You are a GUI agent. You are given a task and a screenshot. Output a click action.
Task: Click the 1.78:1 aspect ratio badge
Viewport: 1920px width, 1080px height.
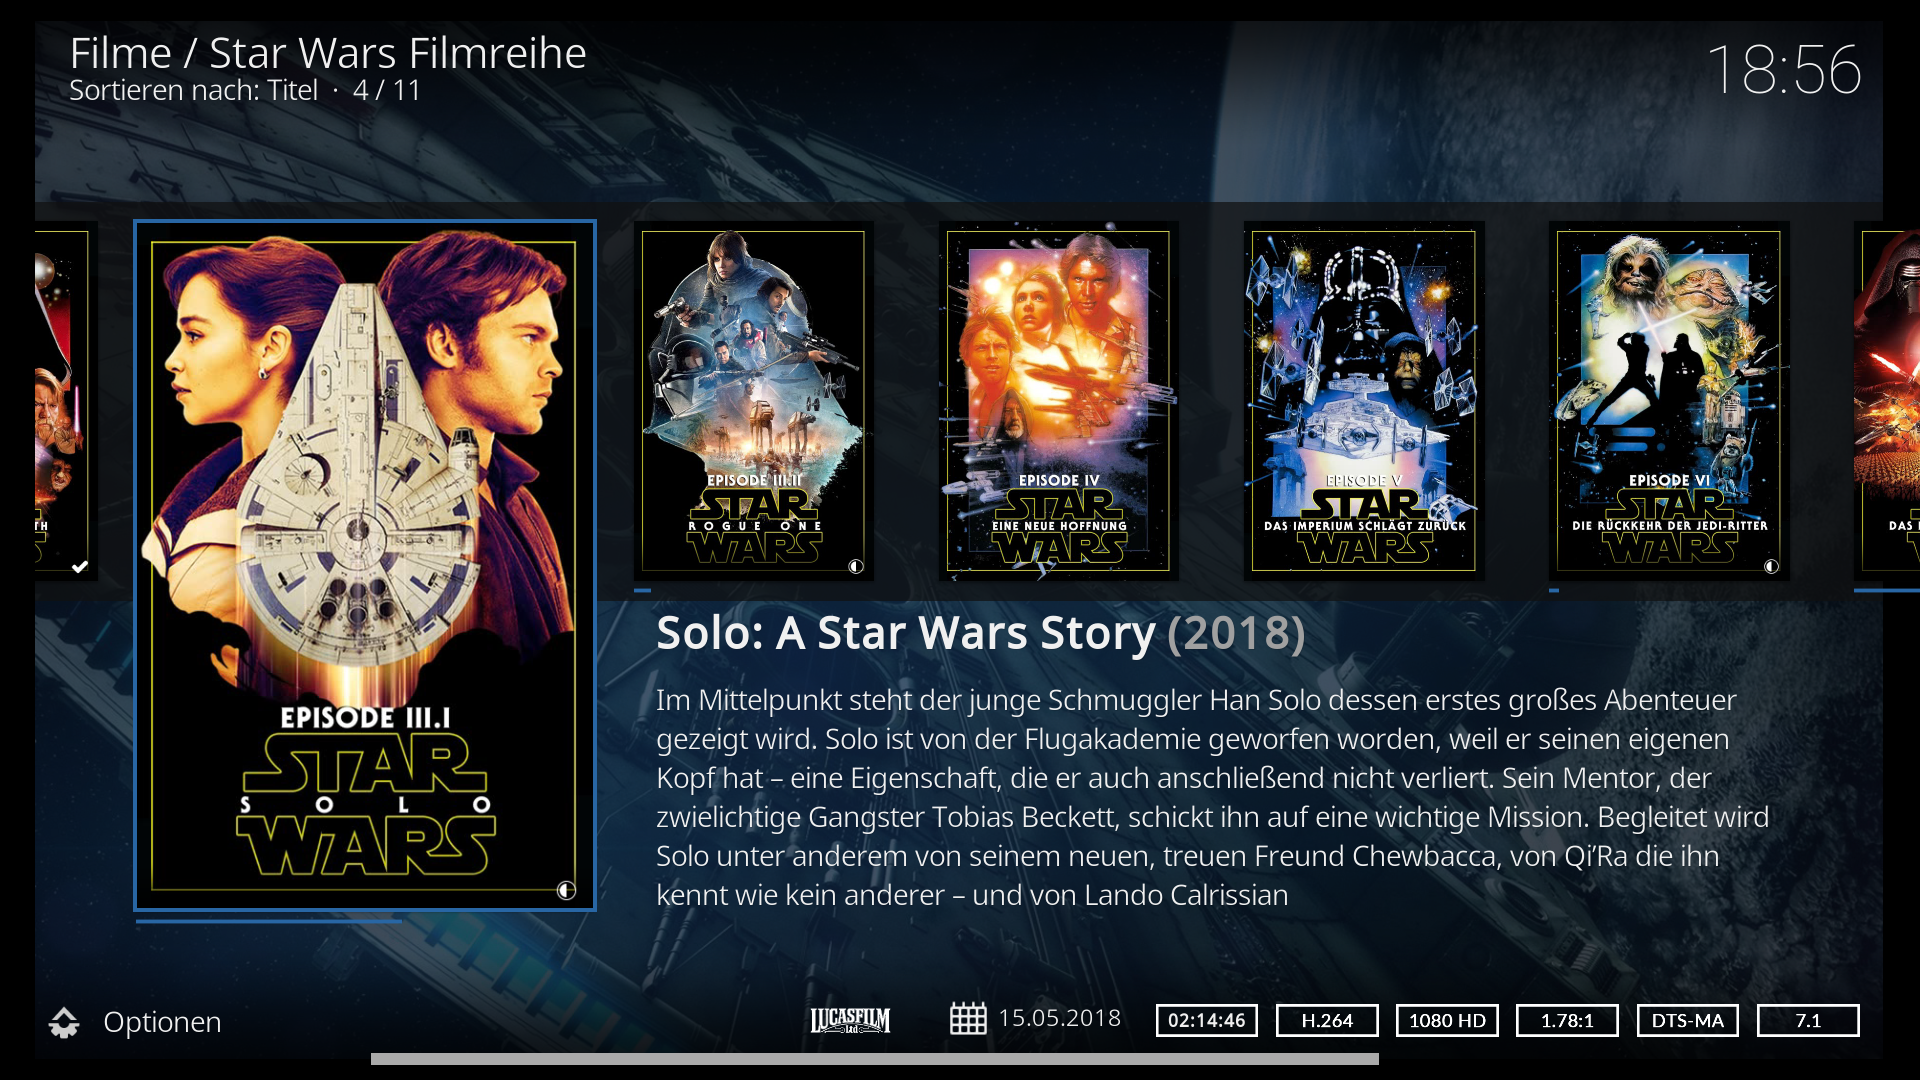click(1567, 1020)
